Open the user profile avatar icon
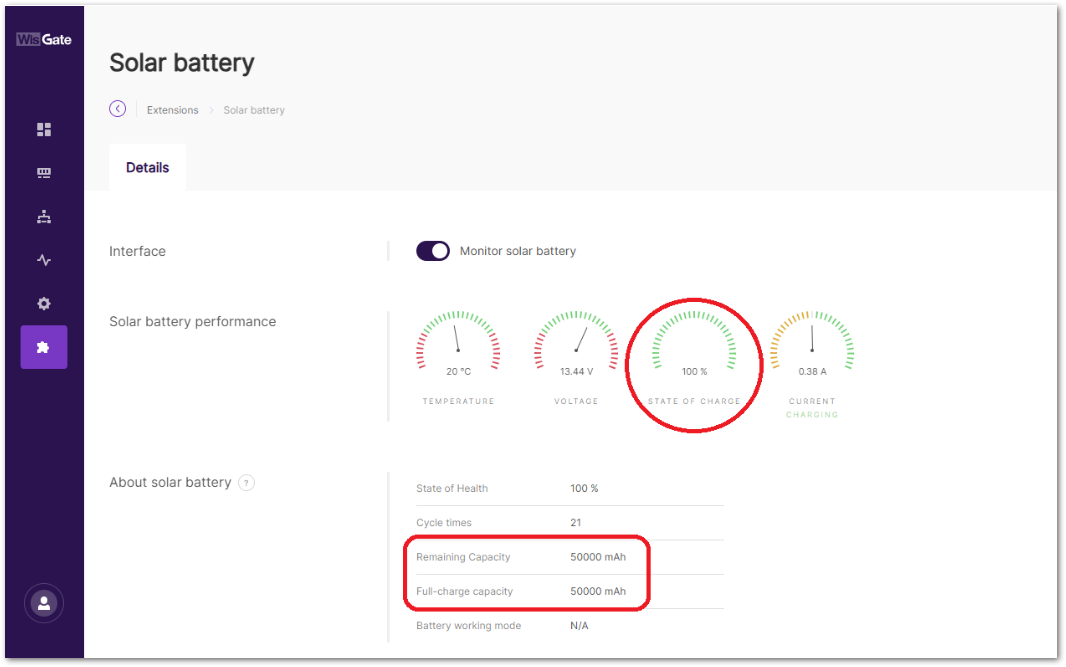This screenshot has height=667, width=1066. (x=44, y=602)
